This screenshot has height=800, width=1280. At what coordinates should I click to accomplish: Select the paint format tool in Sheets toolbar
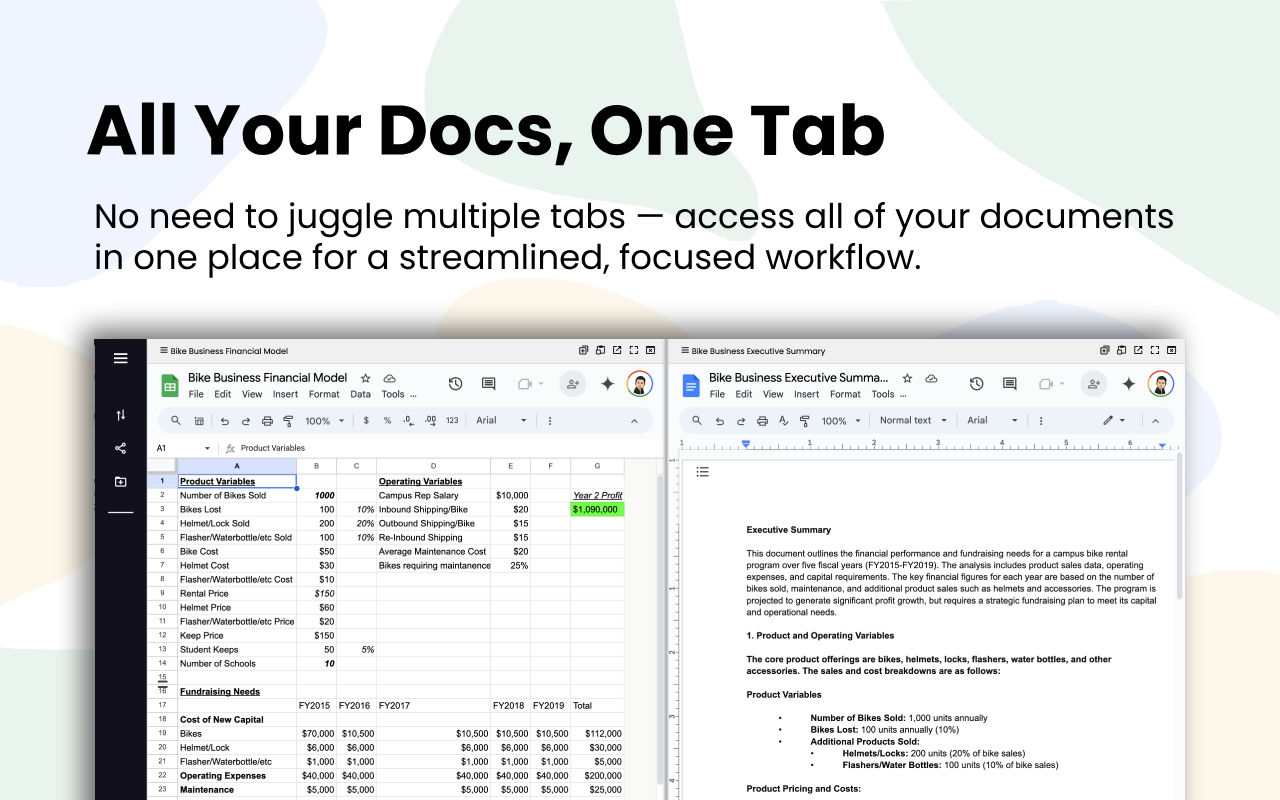[x=288, y=420]
